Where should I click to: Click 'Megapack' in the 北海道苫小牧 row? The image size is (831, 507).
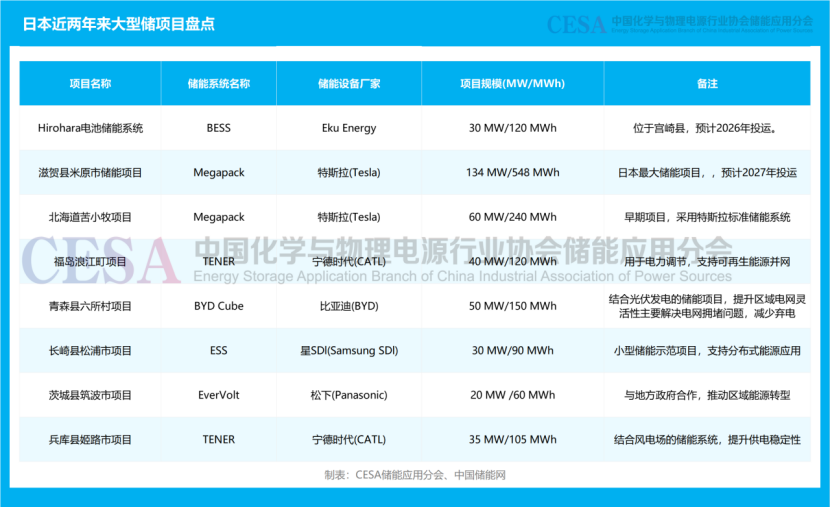tap(218, 217)
